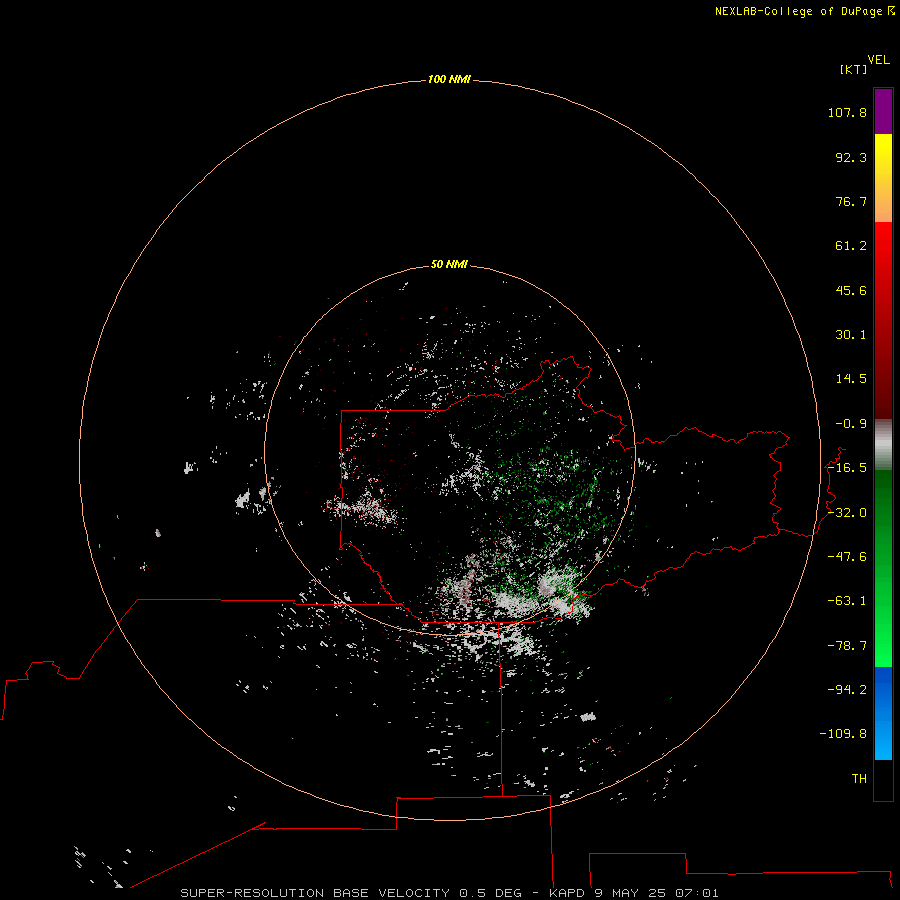Viewport: 900px width, 900px height.
Task: Select the 76.7 velocity scale value
Action: 851,201
